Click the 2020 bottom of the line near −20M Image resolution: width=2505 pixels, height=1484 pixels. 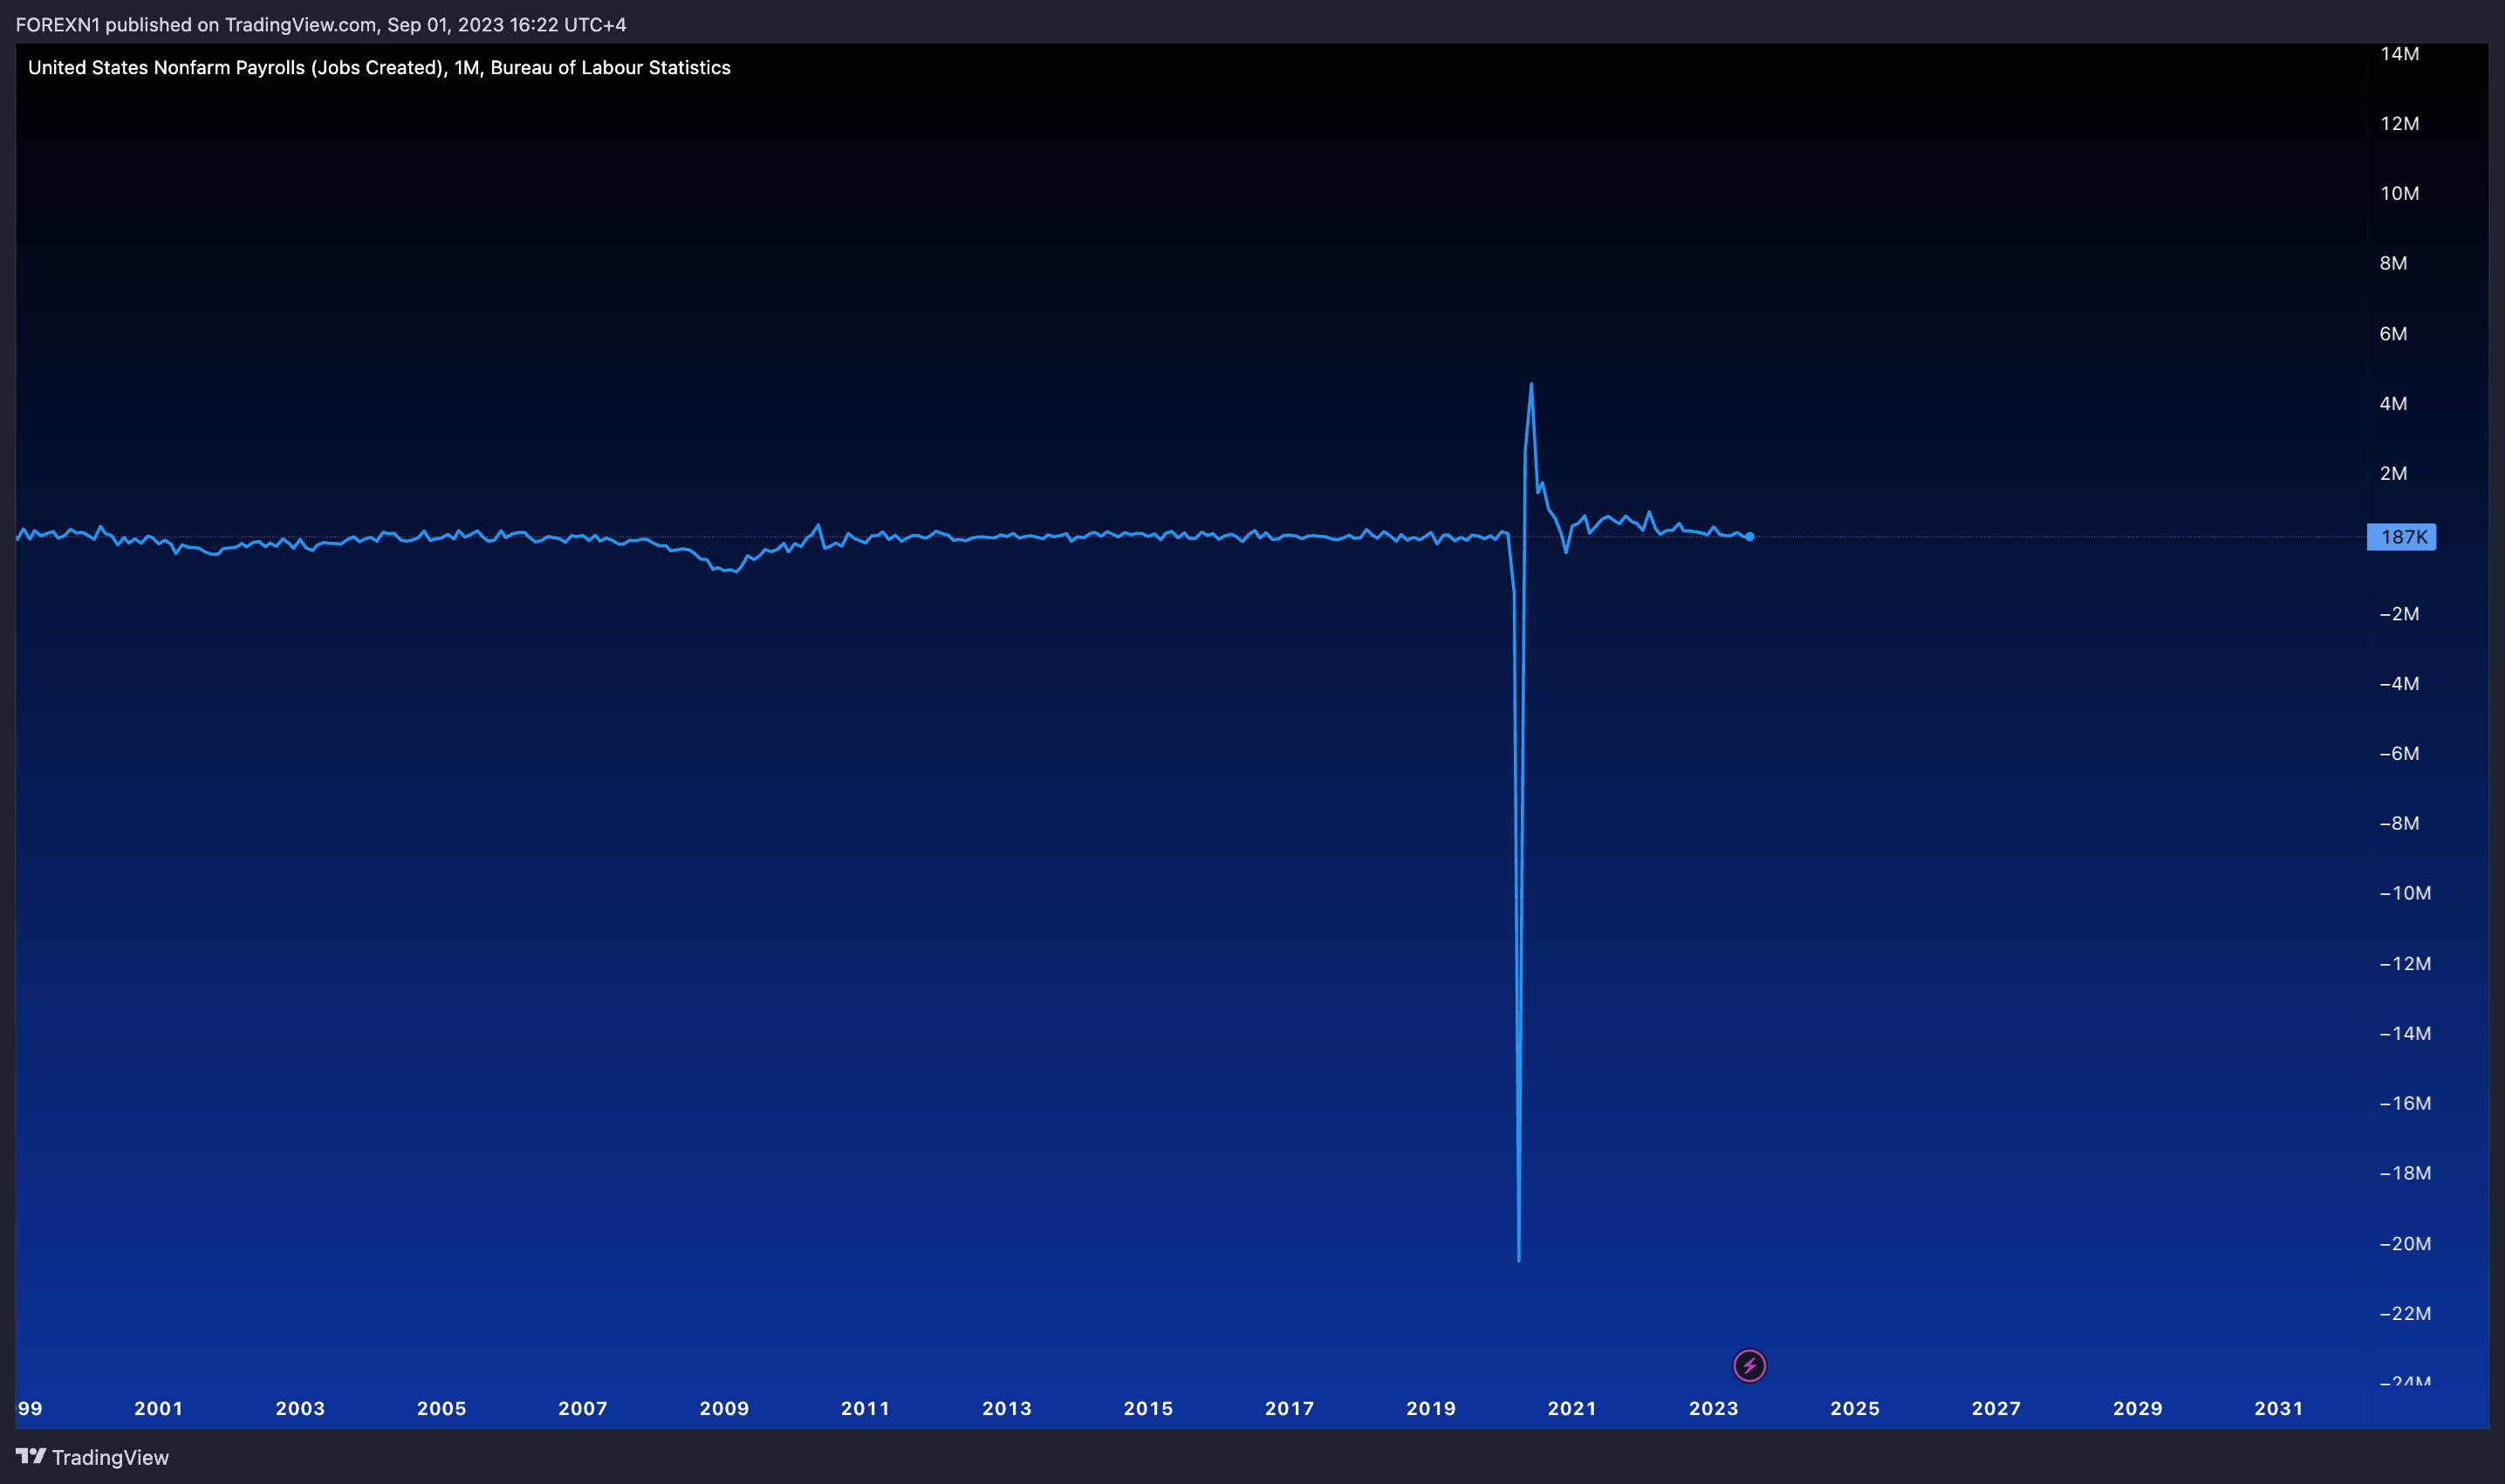[1519, 1259]
